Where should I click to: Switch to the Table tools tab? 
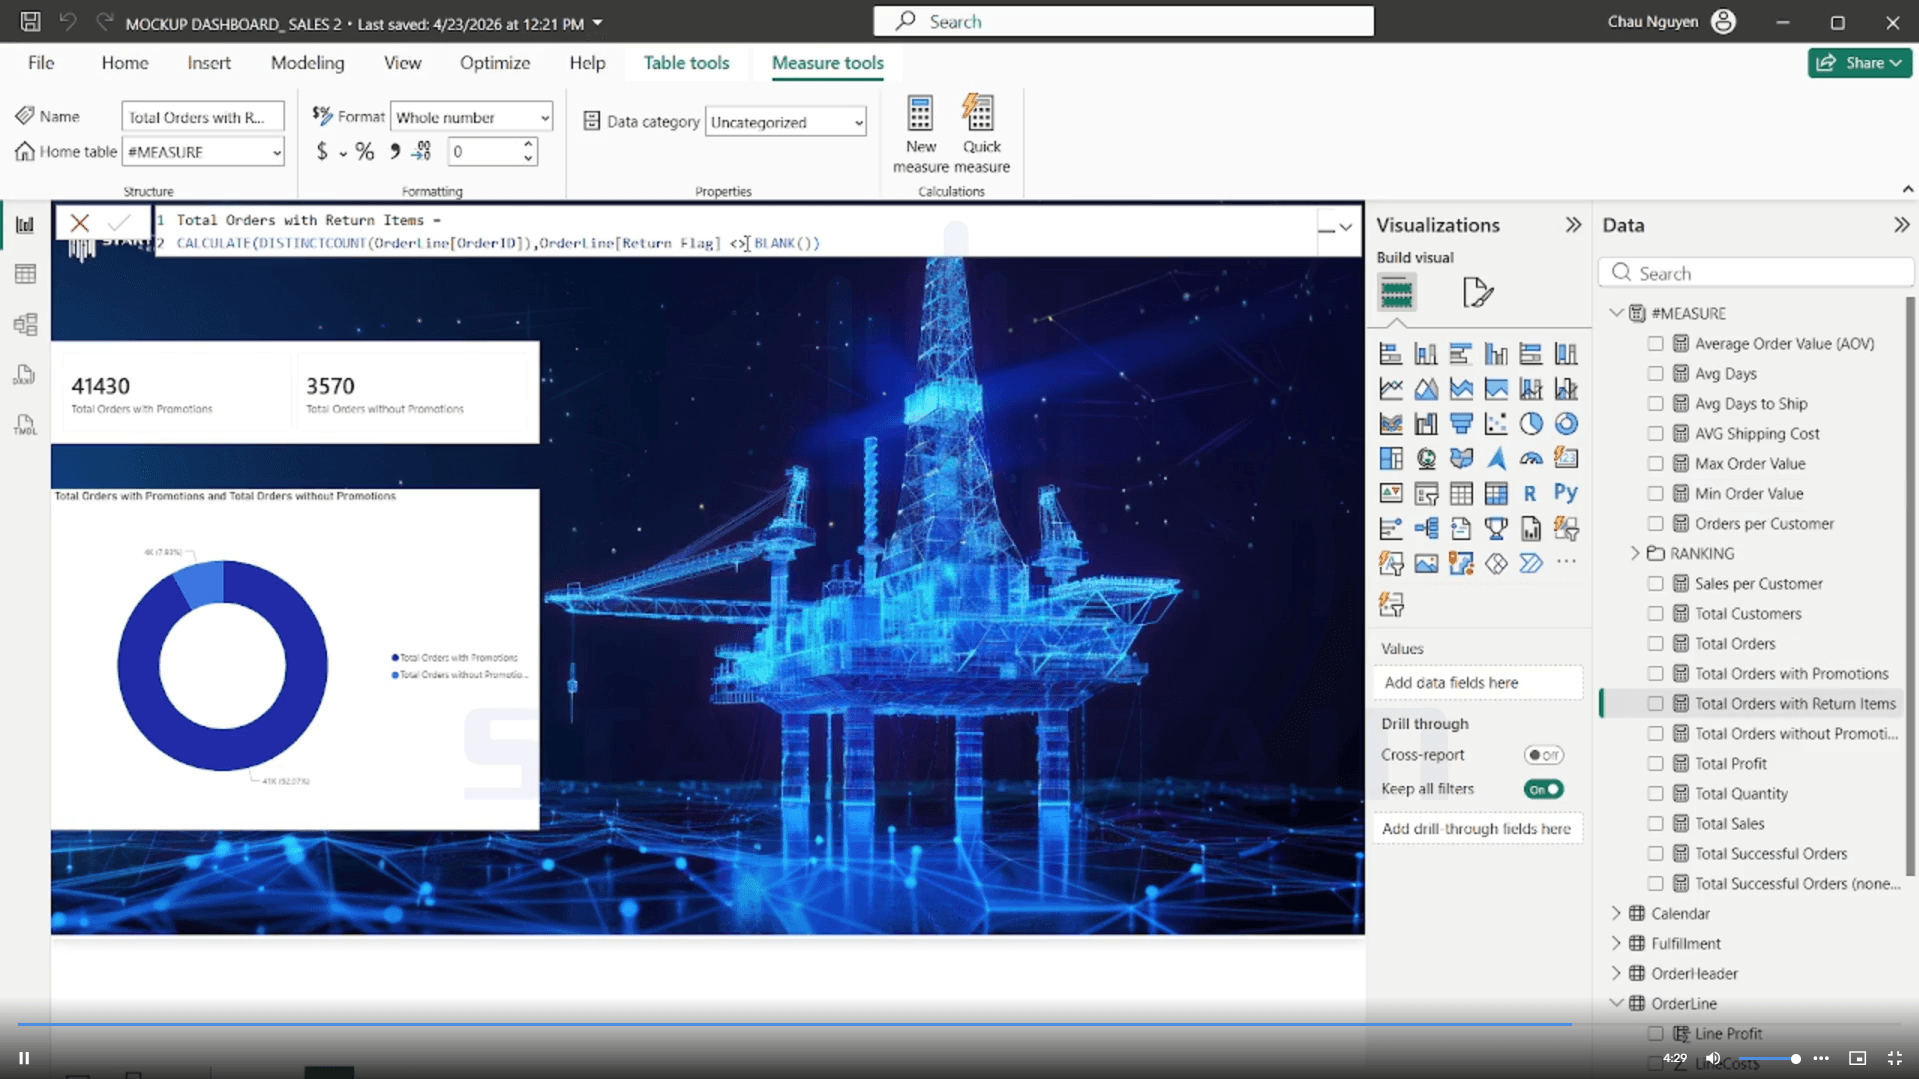coord(686,63)
